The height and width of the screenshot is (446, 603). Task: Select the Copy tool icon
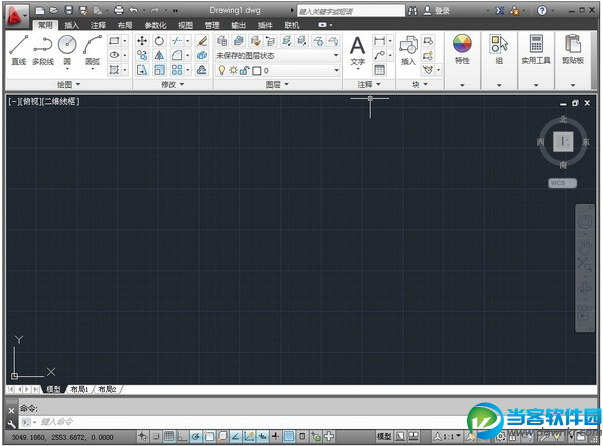click(142, 55)
